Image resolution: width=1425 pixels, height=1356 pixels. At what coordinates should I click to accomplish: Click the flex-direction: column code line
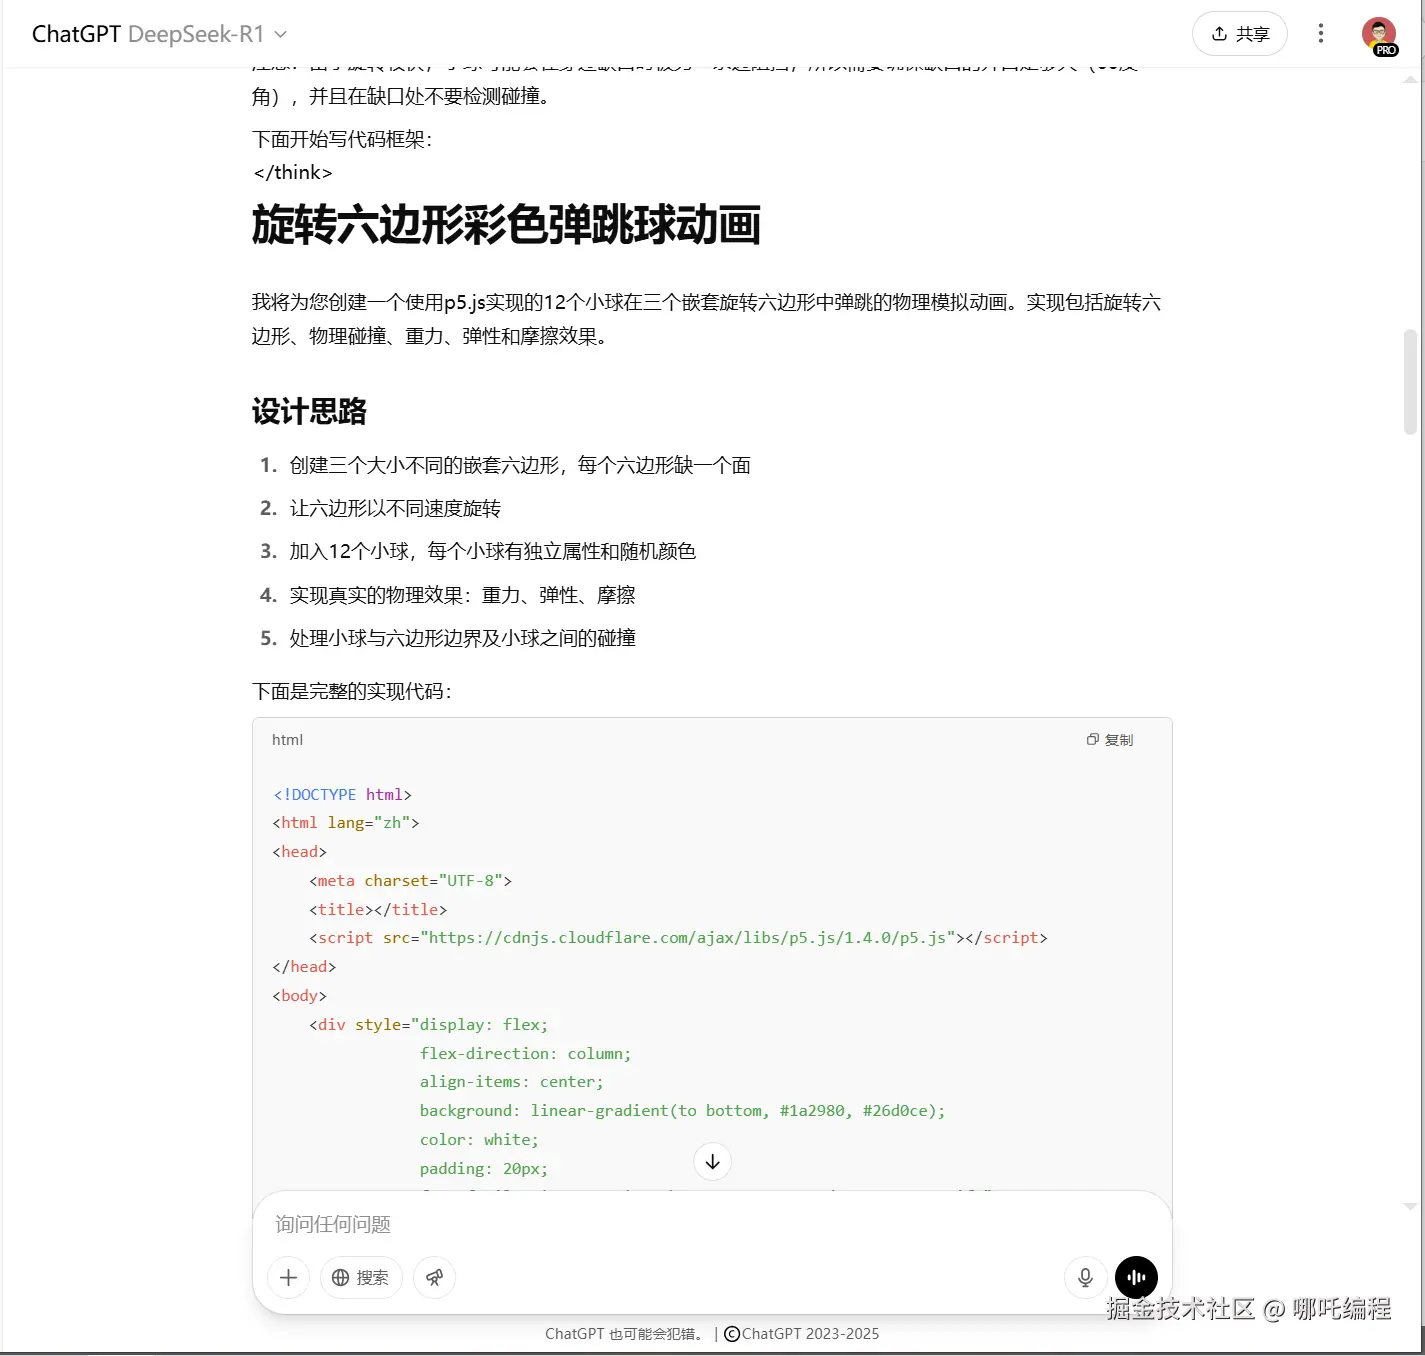[525, 1053]
